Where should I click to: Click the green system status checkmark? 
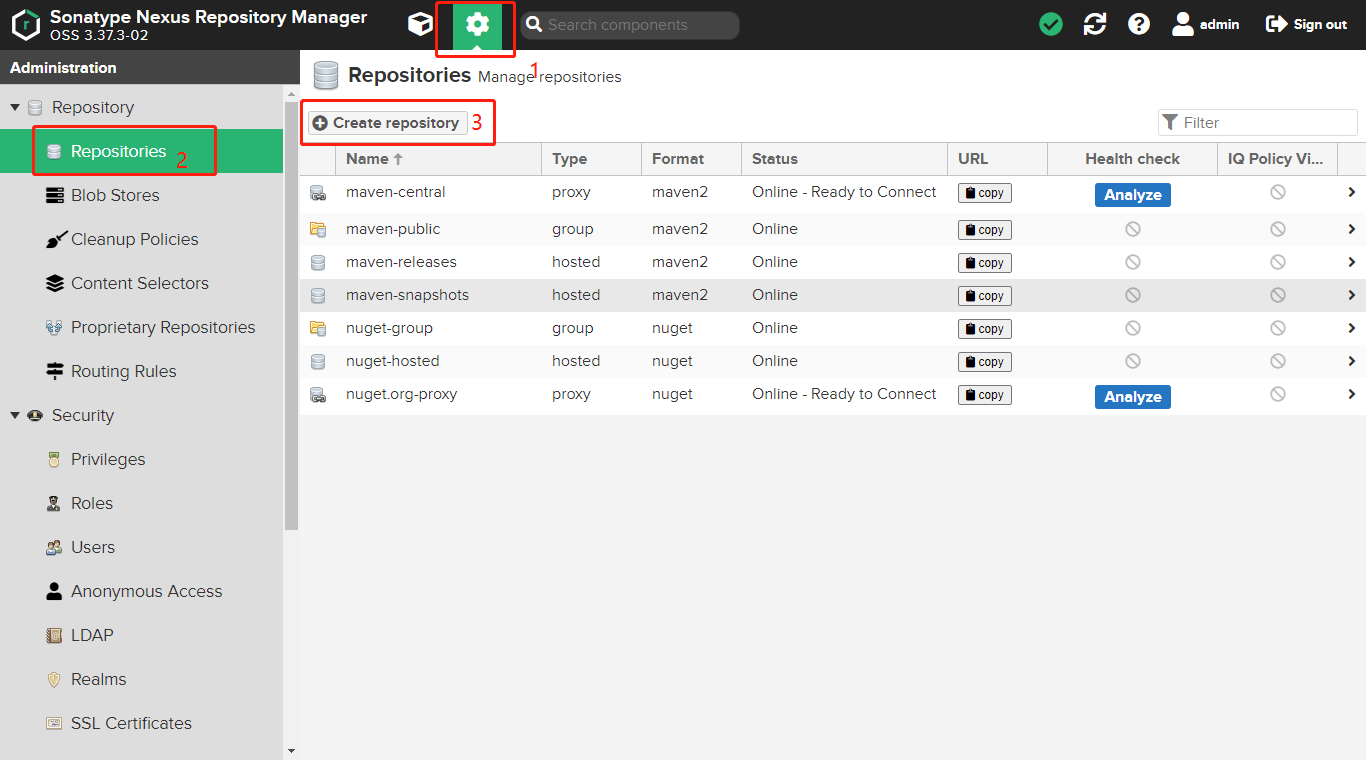1051,24
